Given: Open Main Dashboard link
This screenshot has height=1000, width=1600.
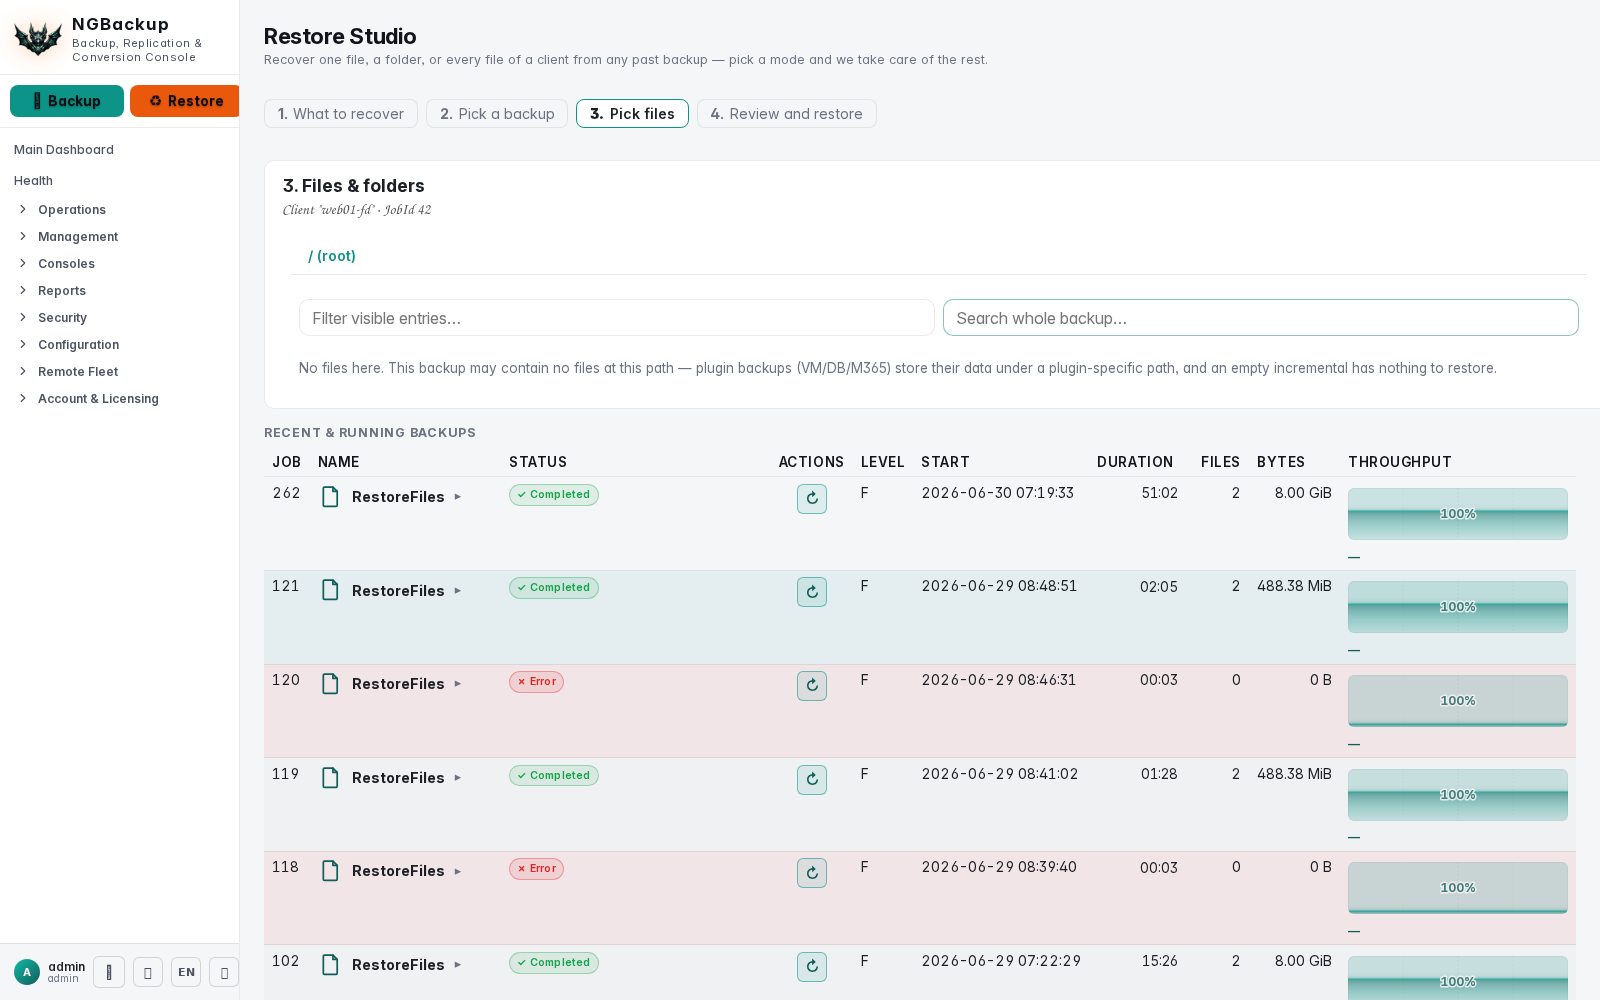Looking at the screenshot, I should (64, 150).
